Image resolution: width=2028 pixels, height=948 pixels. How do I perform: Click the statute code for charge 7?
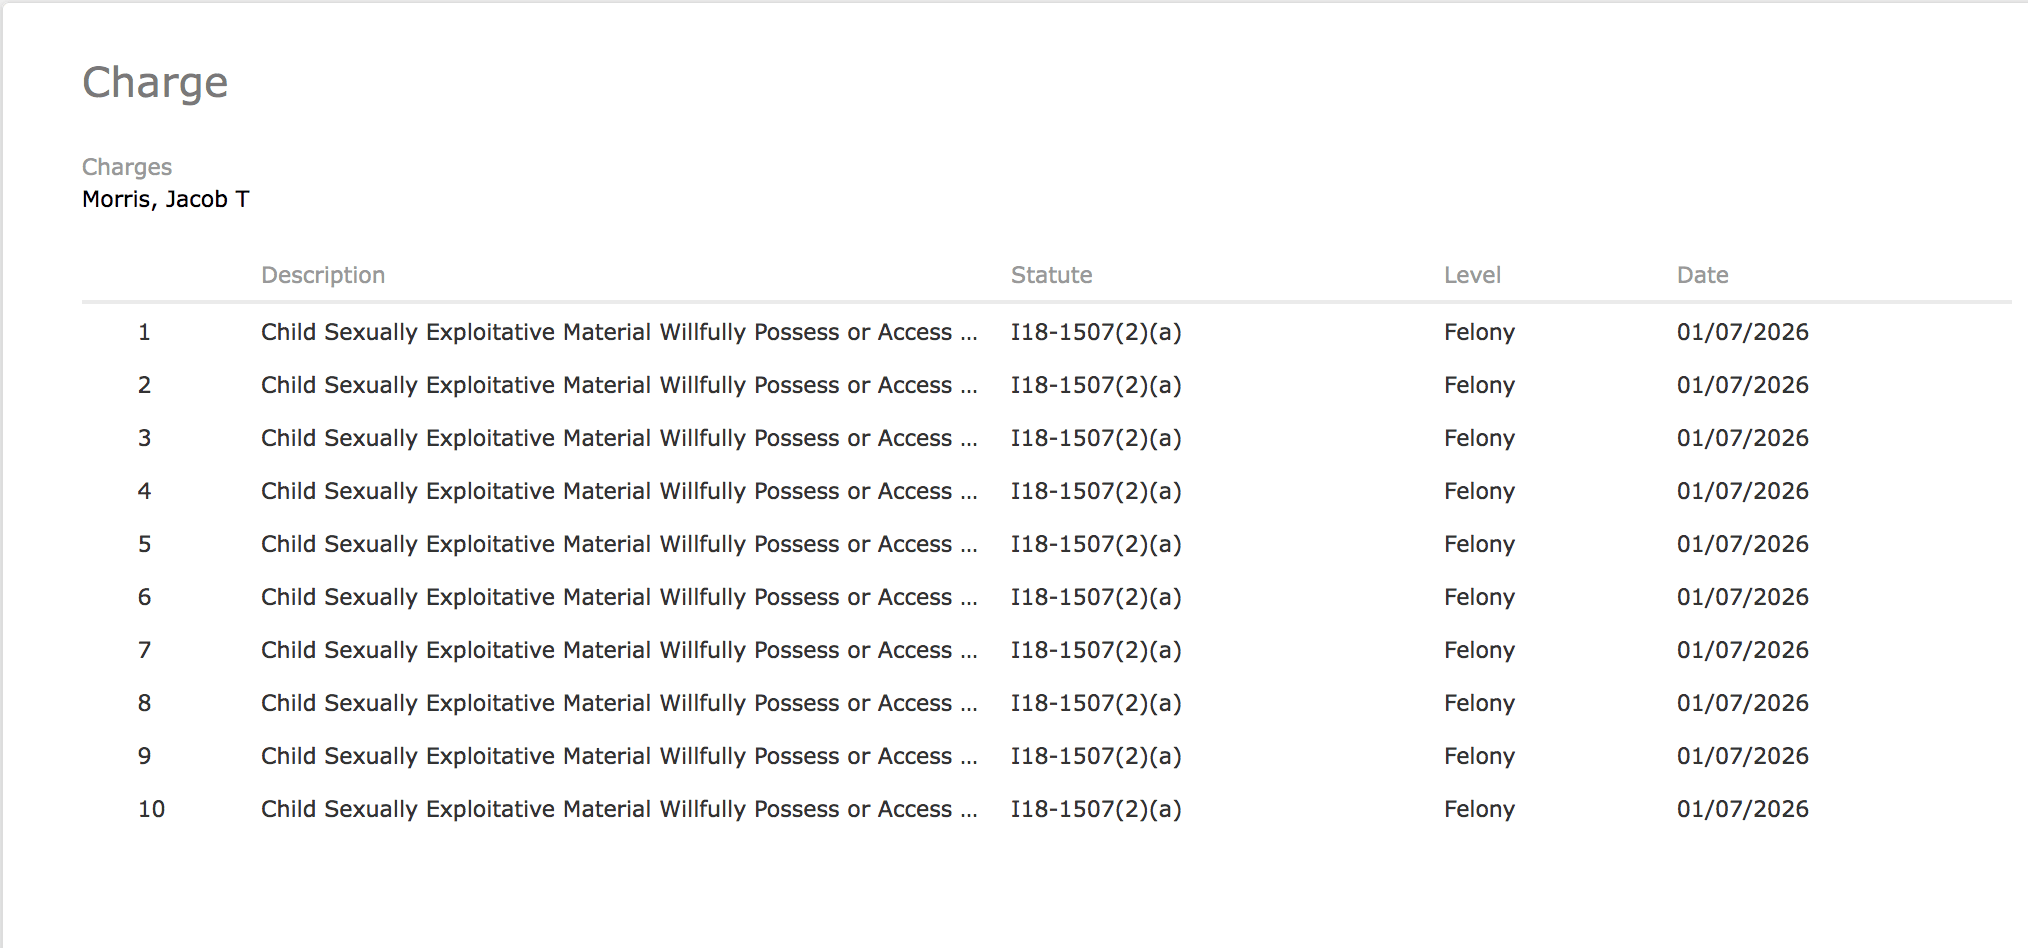pos(1096,650)
